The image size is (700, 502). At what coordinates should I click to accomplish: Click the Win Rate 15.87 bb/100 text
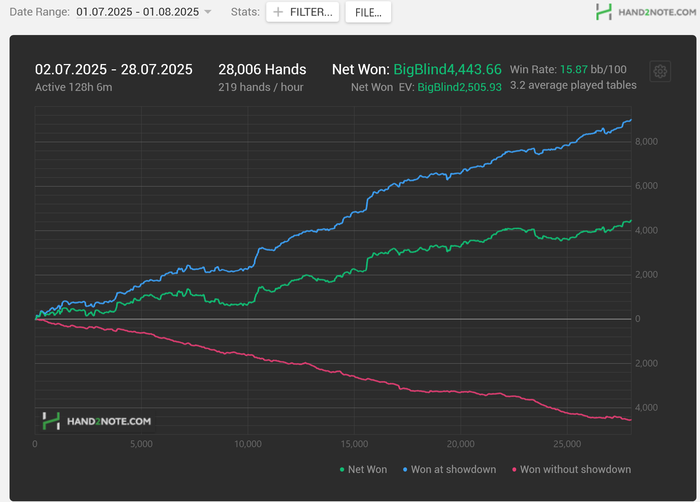(x=568, y=70)
